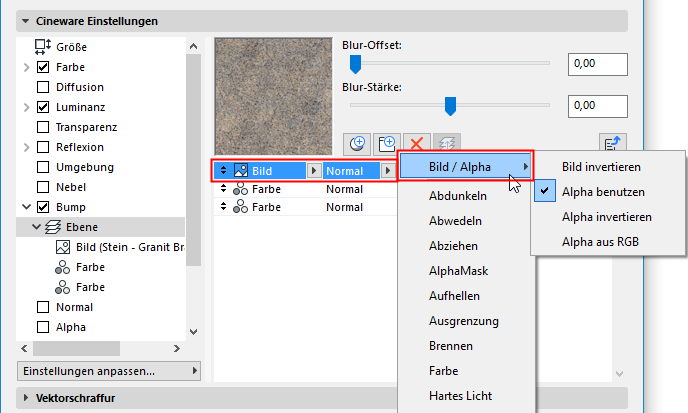Choose Alpha invertieren option
The image size is (688, 413).
606,217
